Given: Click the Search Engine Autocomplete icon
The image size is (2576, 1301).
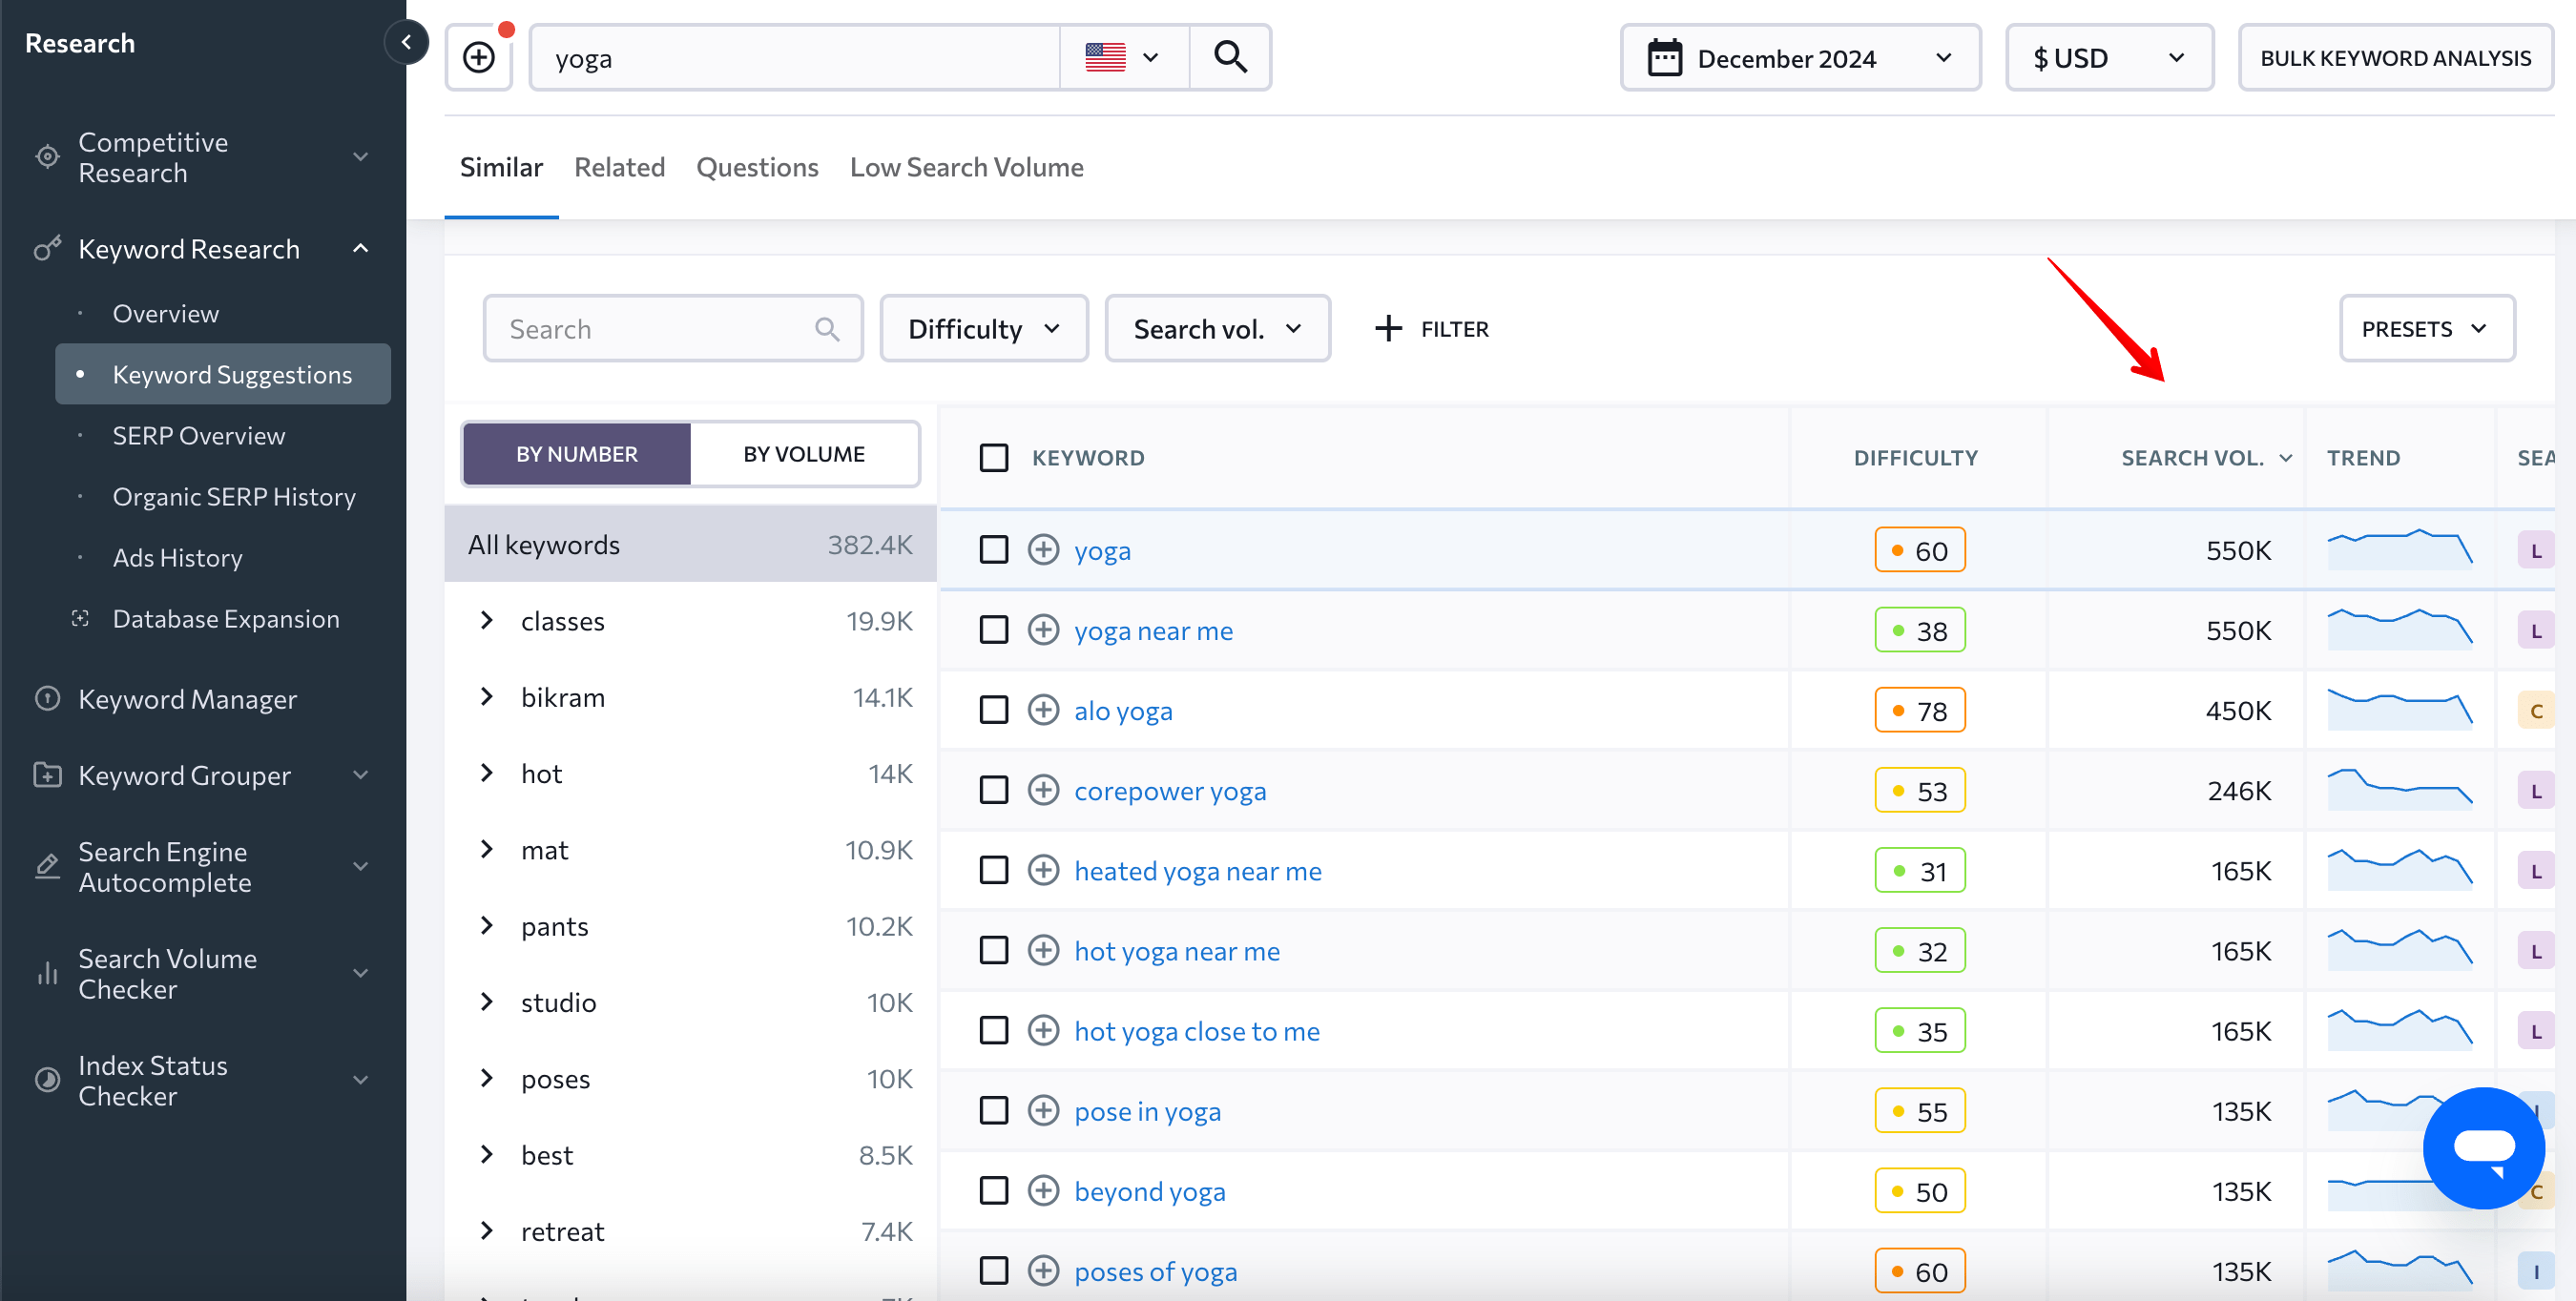Looking at the screenshot, I should [x=47, y=864].
